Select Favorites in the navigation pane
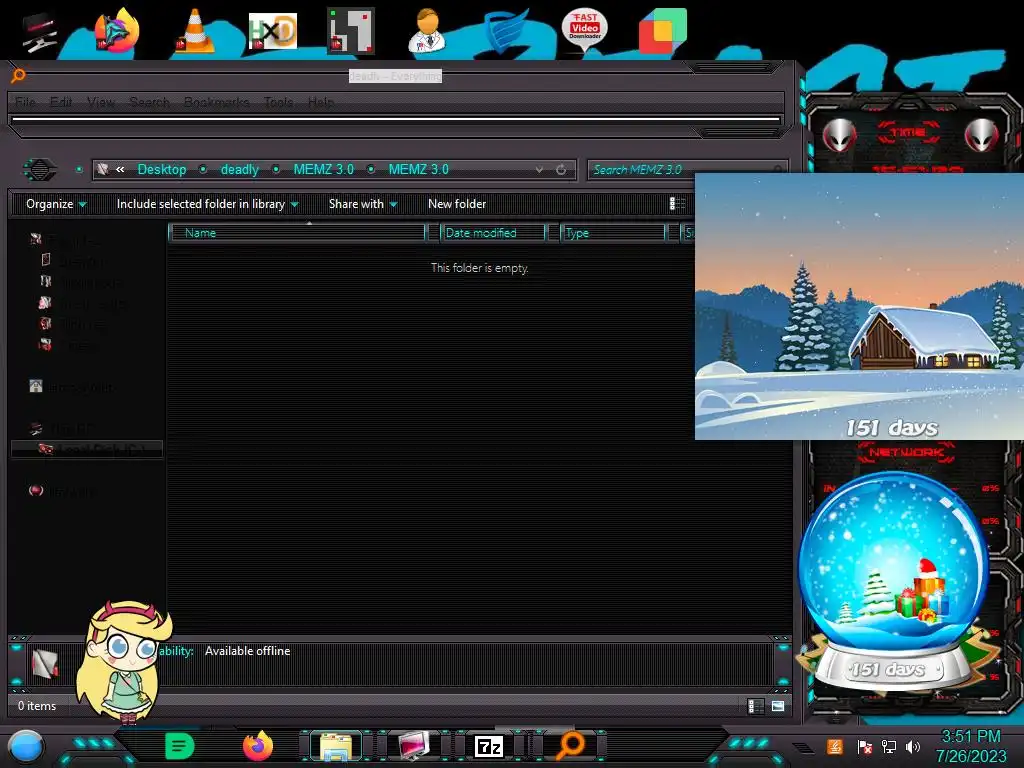Image resolution: width=1024 pixels, height=768 pixels. [65, 240]
